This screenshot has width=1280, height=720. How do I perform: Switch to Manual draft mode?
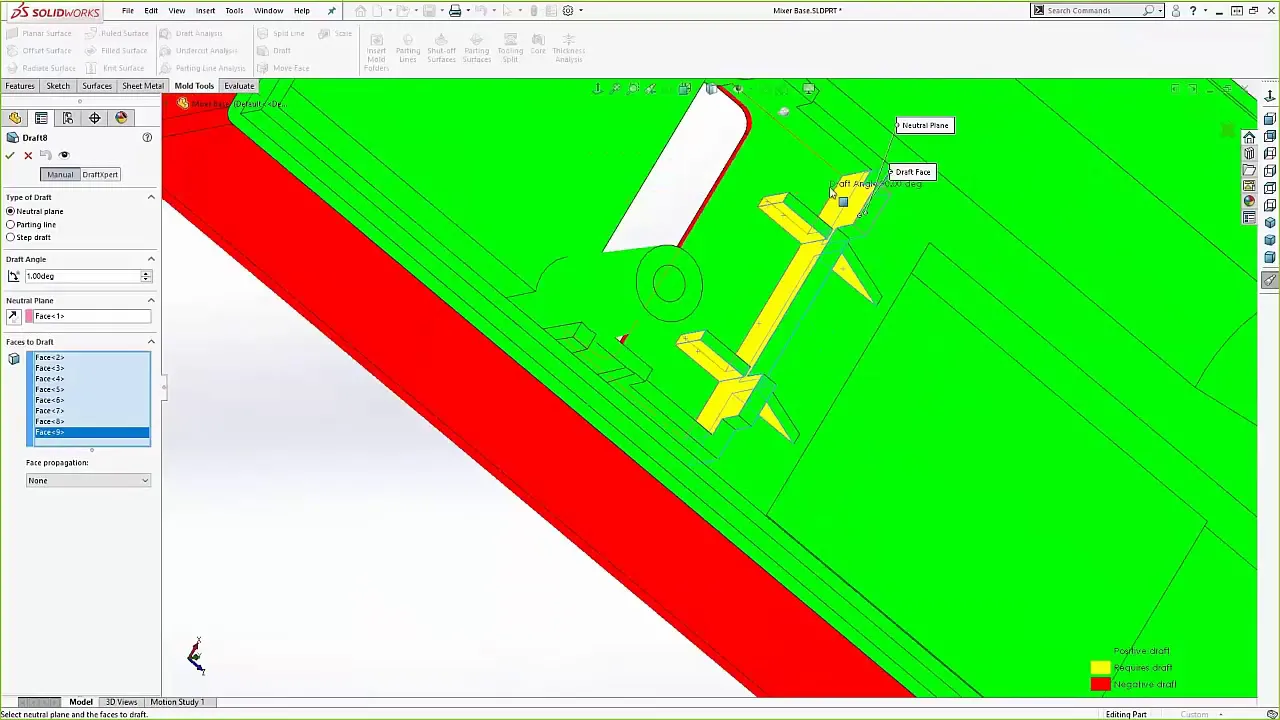(60, 174)
